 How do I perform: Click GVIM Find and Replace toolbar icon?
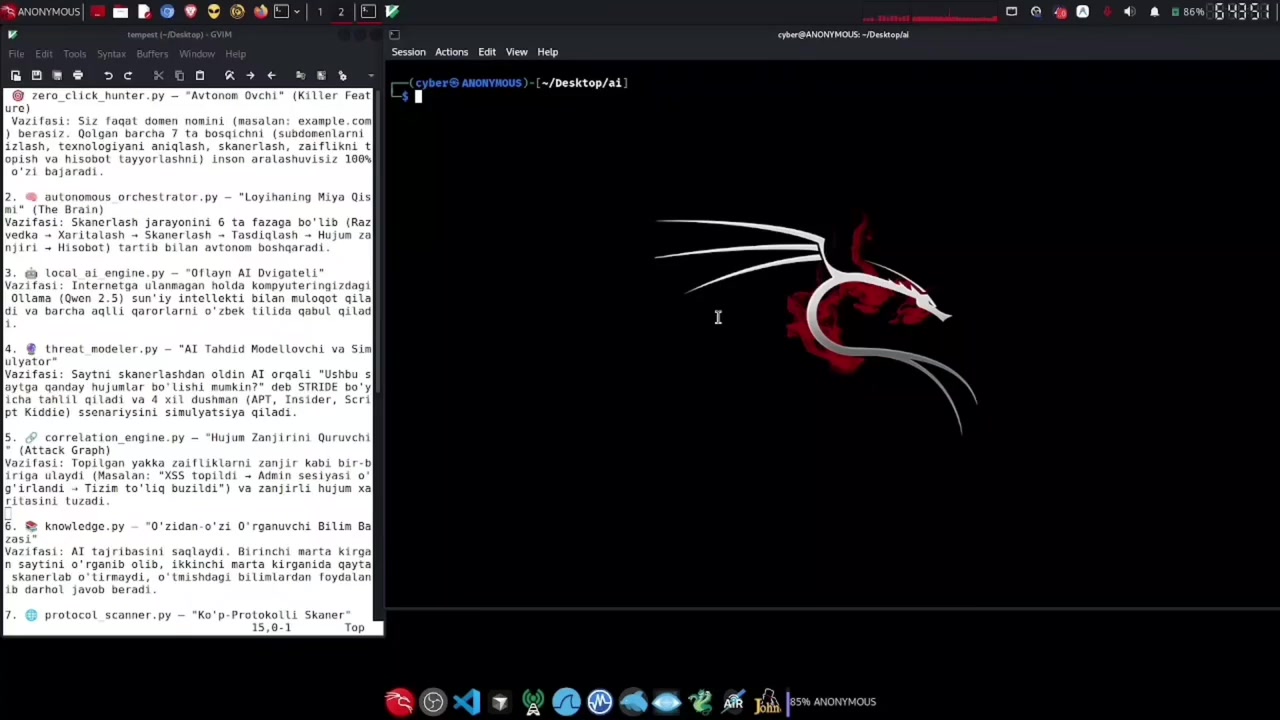pyautogui.click(x=230, y=76)
